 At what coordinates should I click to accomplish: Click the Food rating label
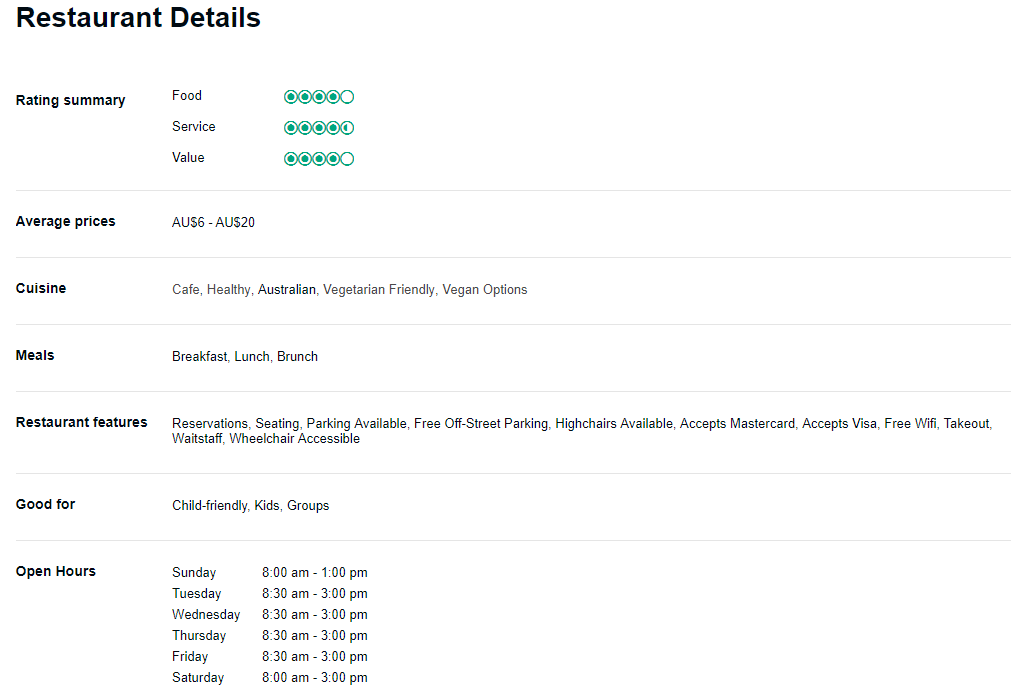point(187,95)
